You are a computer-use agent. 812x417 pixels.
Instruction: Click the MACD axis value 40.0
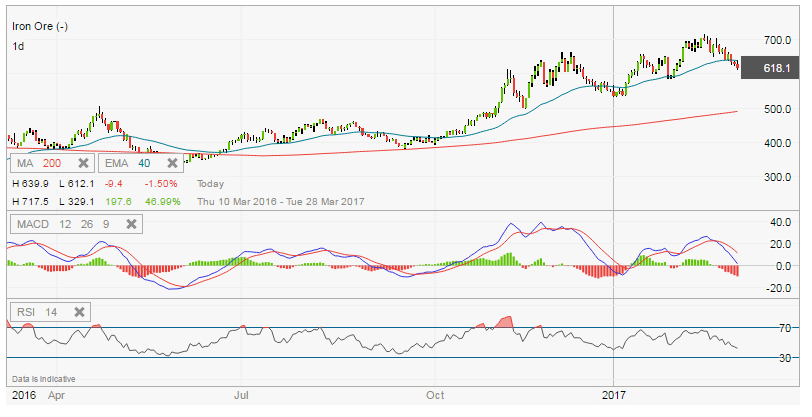pyautogui.click(x=780, y=222)
